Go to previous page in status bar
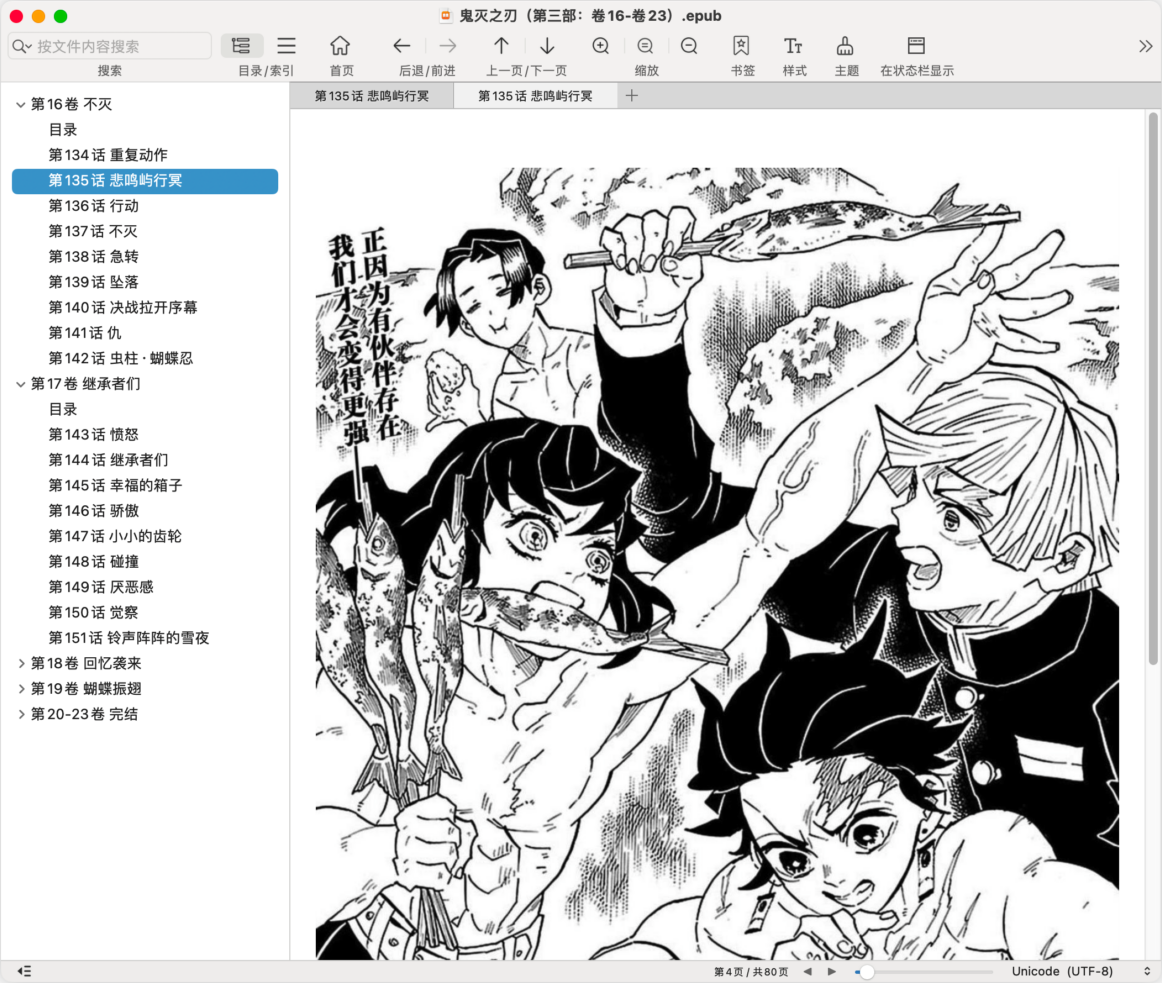This screenshot has width=1162, height=983. tap(808, 971)
